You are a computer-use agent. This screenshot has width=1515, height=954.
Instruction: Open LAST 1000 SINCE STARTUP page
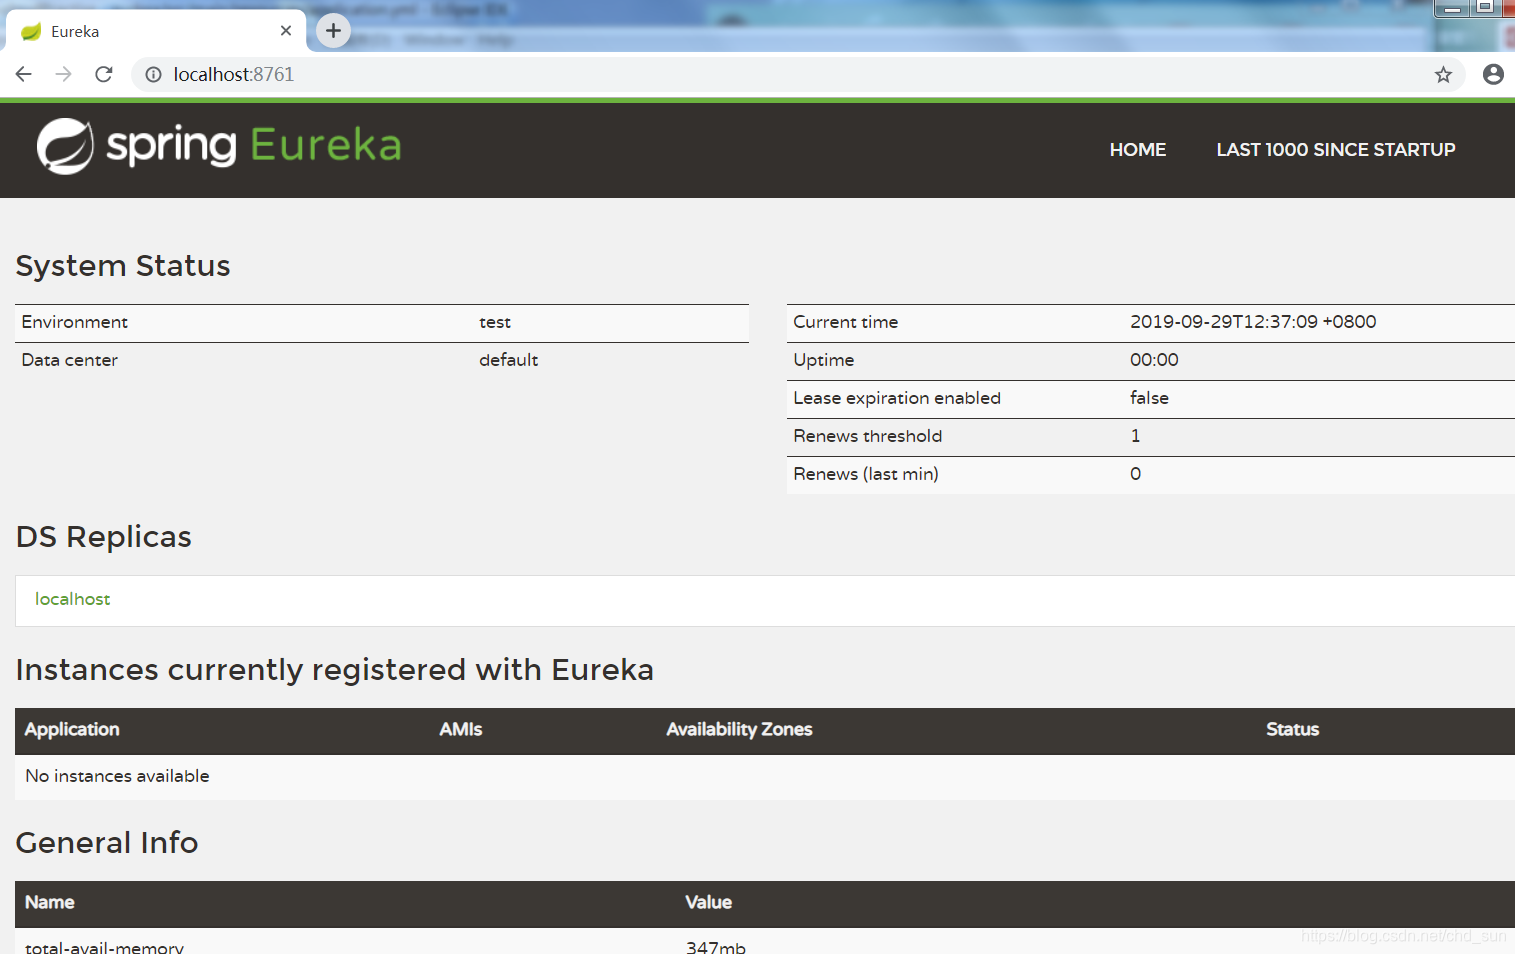coord(1336,149)
